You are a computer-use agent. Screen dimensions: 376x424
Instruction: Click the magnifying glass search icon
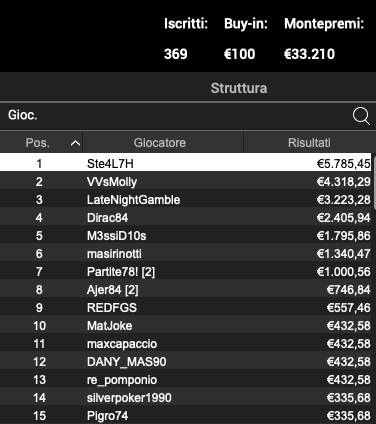coord(361,116)
